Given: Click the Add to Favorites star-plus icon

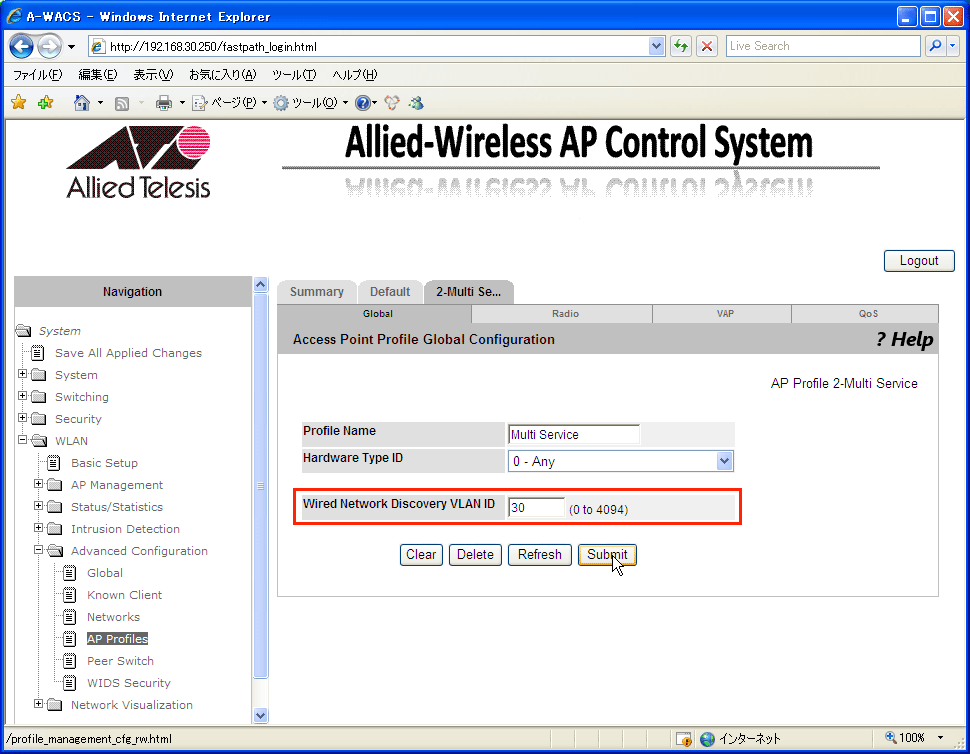Looking at the screenshot, I should [x=45, y=103].
